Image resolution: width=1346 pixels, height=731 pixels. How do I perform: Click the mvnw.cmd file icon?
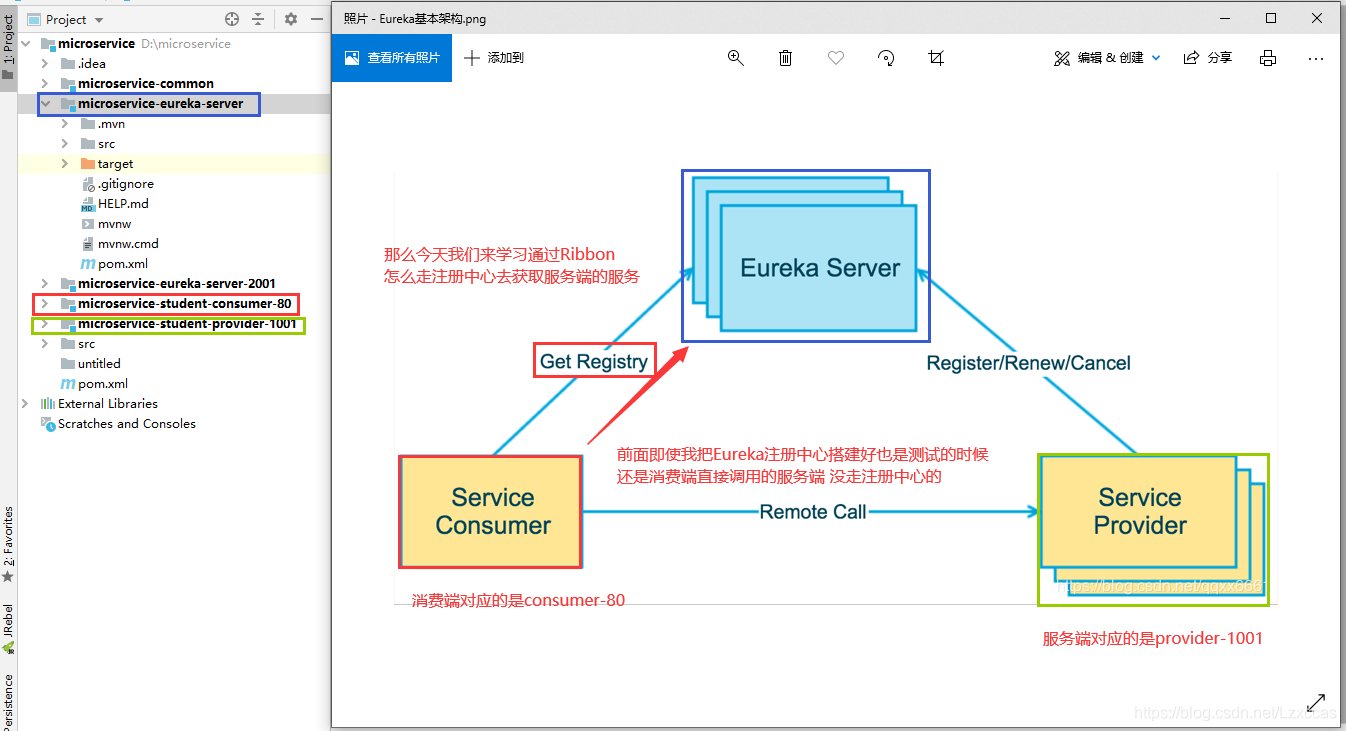coord(88,244)
